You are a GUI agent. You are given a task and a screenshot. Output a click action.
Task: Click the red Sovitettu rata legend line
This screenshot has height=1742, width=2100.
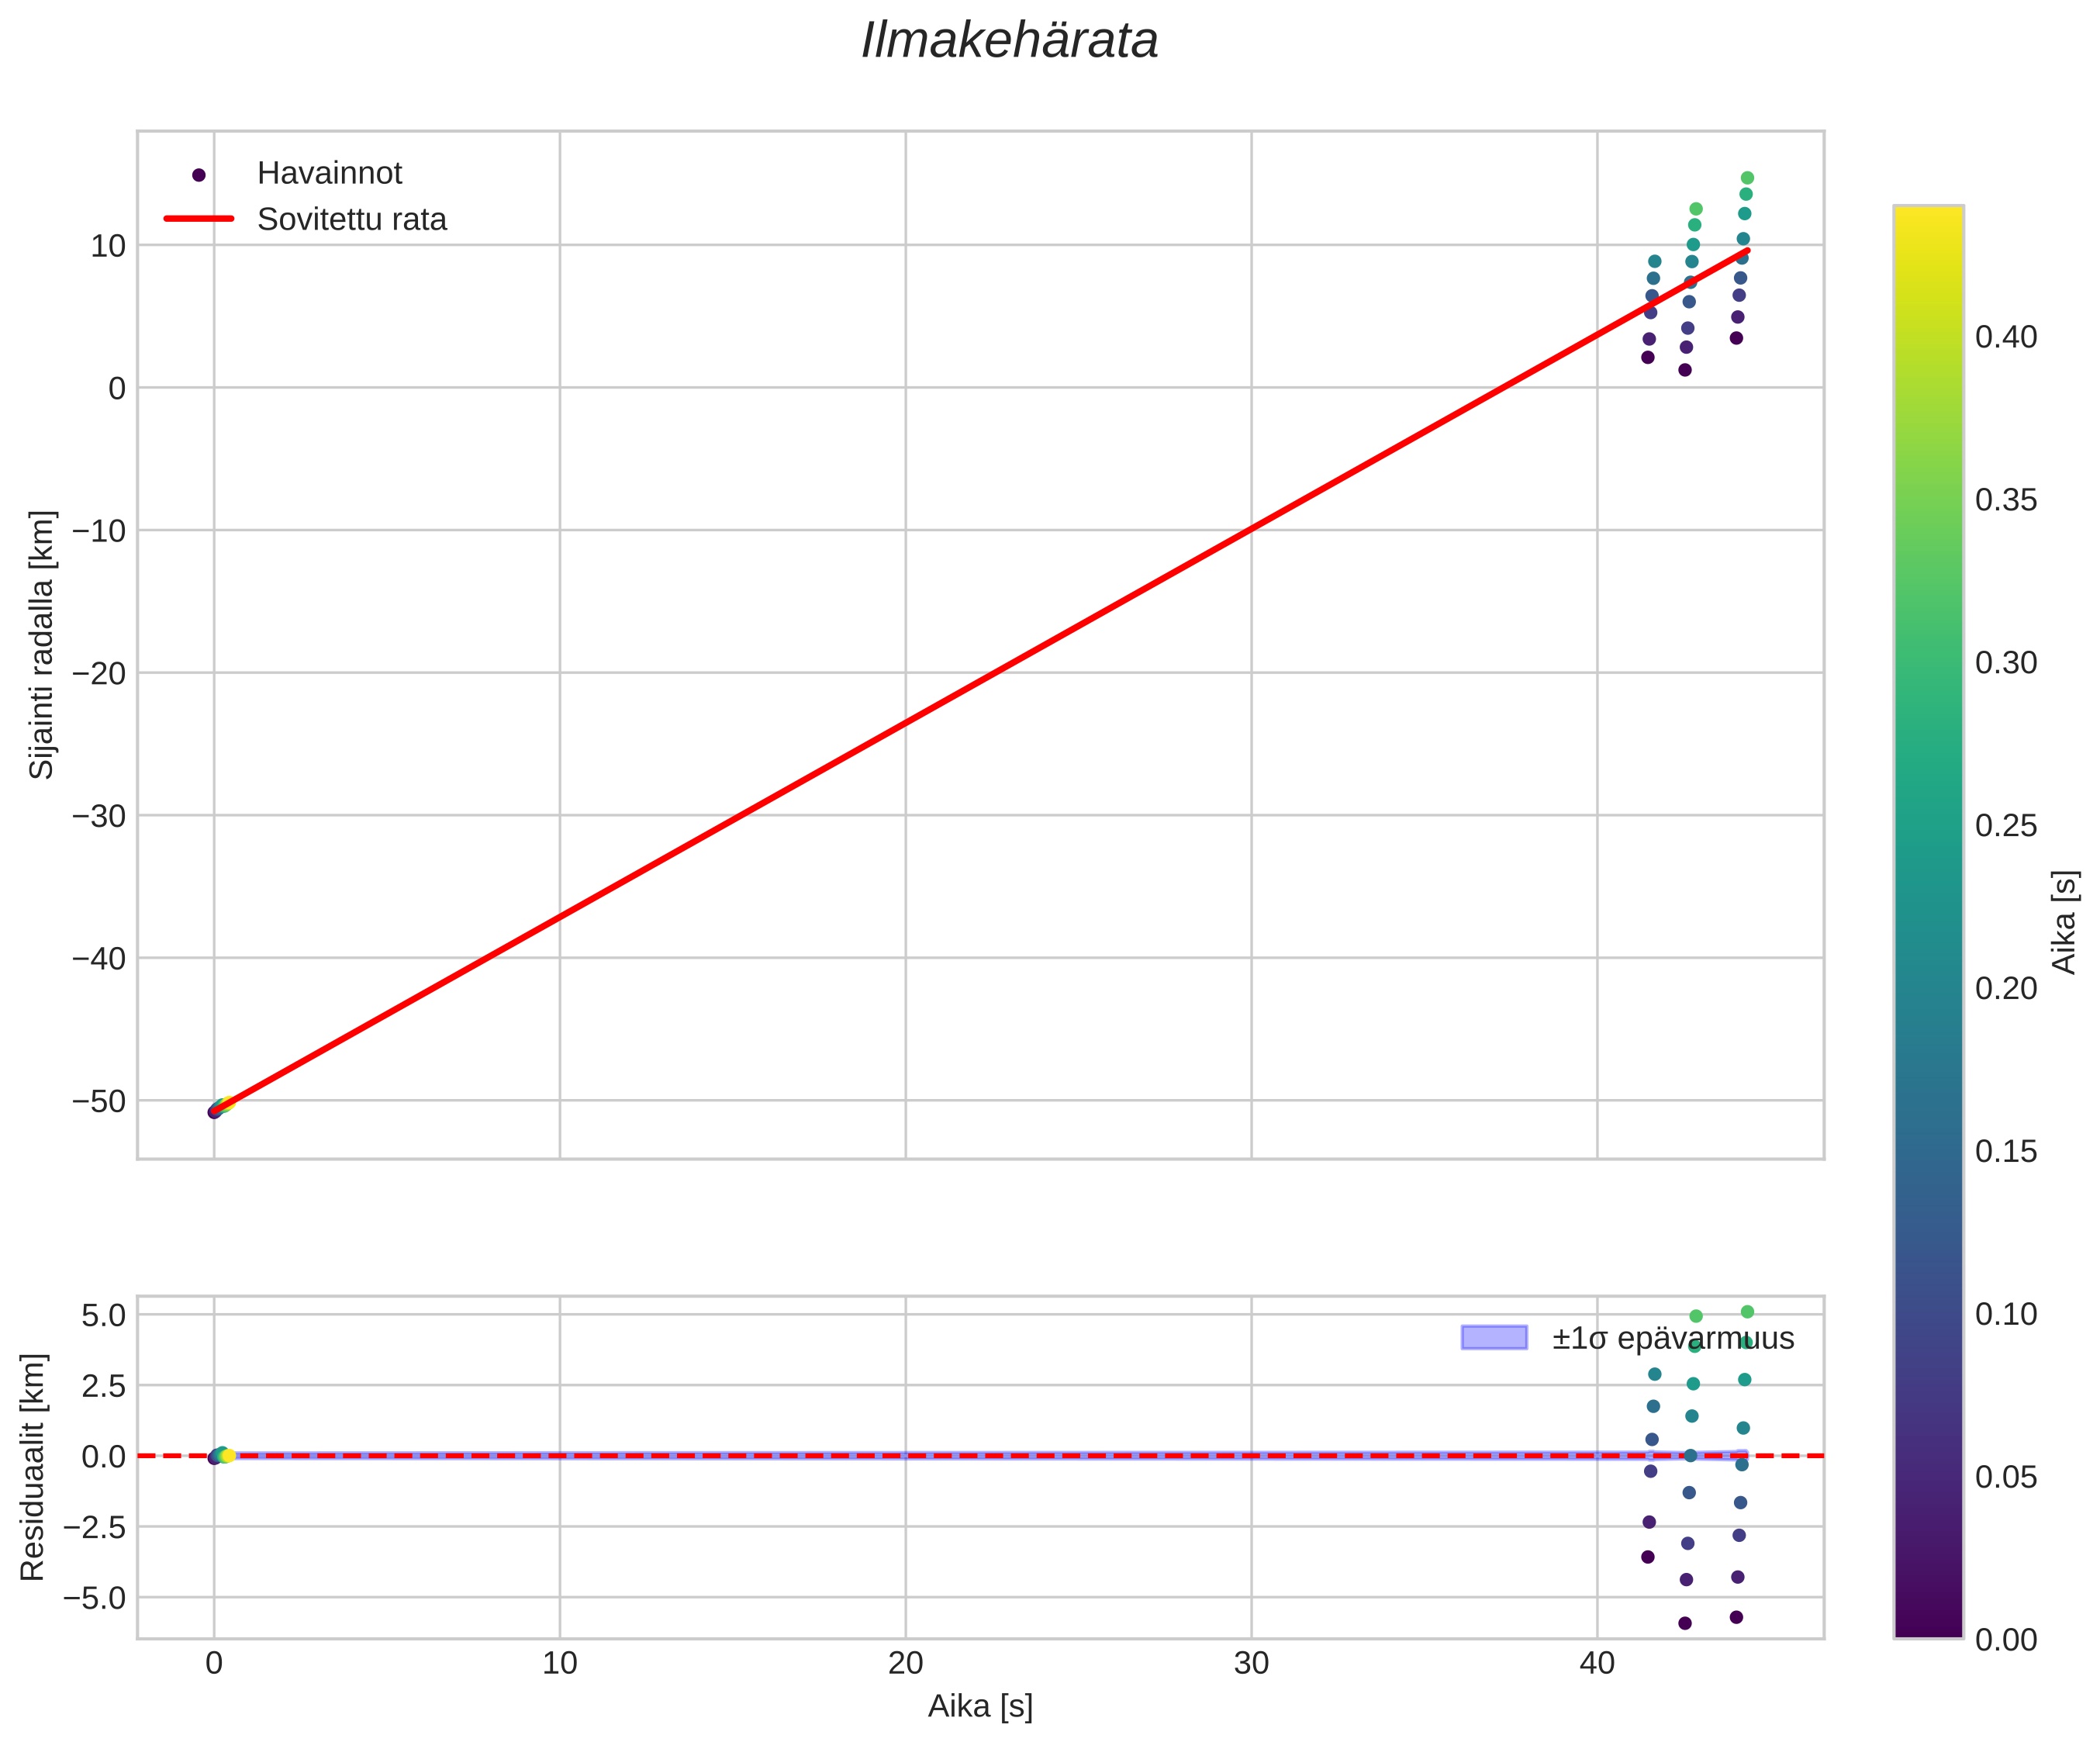click(x=198, y=219)
